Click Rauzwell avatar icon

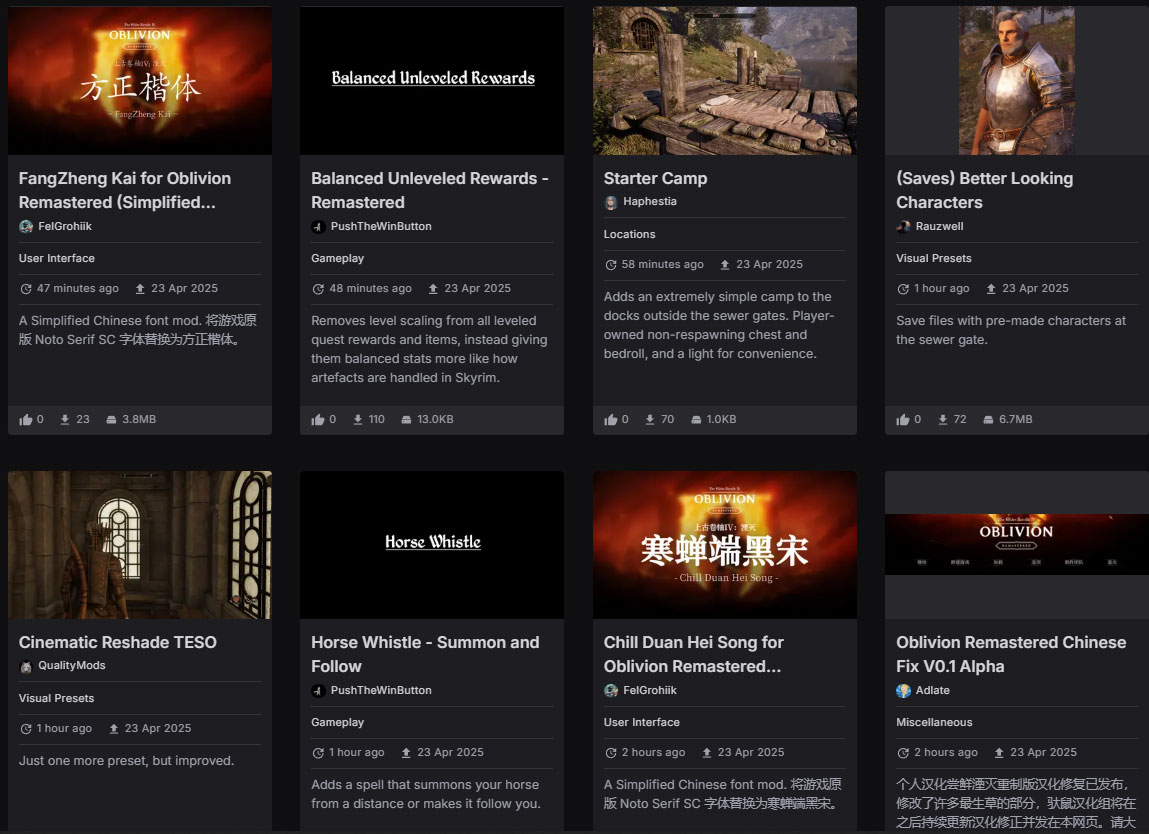click(903, 226)
